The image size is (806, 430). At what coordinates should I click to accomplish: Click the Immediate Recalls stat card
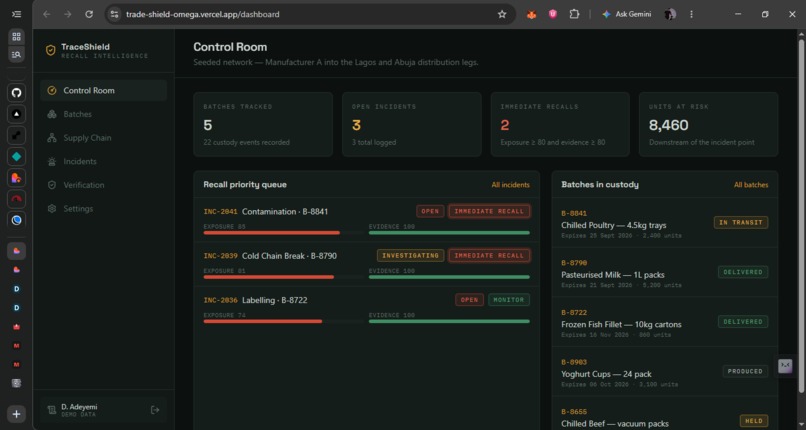[560, 124]
